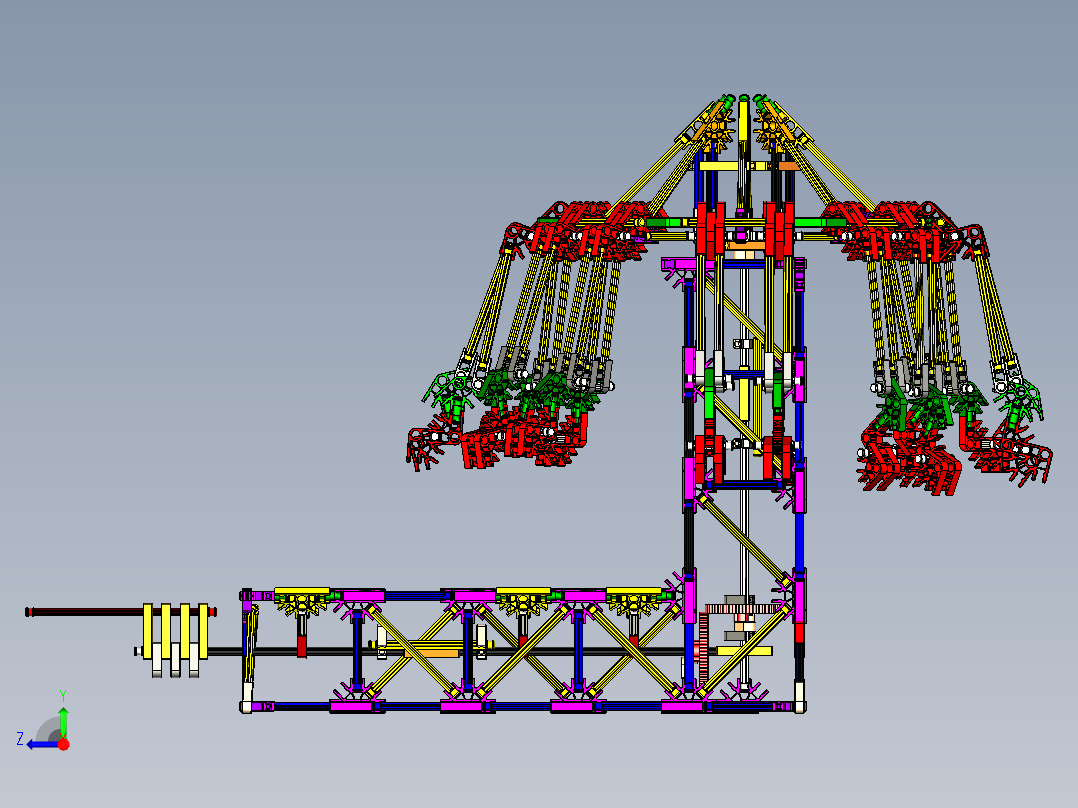Screen dimensions: 1078x808
Task: Select the pink spur gear at tower base
Action: pyautogui.click(x=744, y=609)
